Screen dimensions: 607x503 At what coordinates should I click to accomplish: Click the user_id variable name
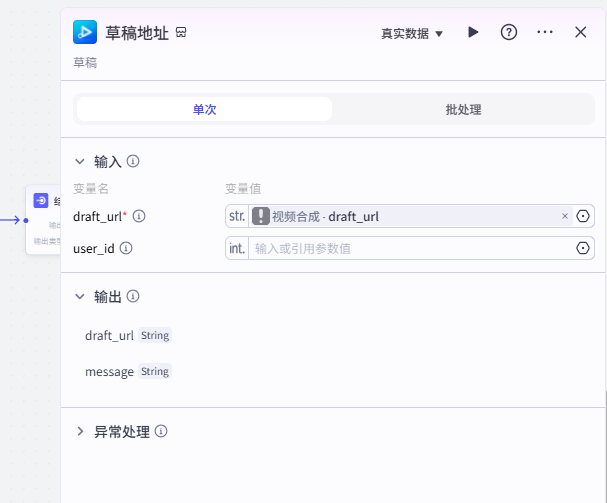[94, 249]
